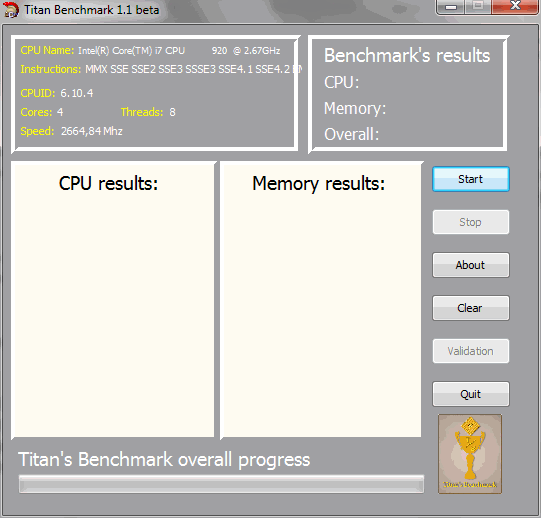This screenshot has width=541, height=518.
Task: Quit Titan Benchmark
Action: (471, 394)
